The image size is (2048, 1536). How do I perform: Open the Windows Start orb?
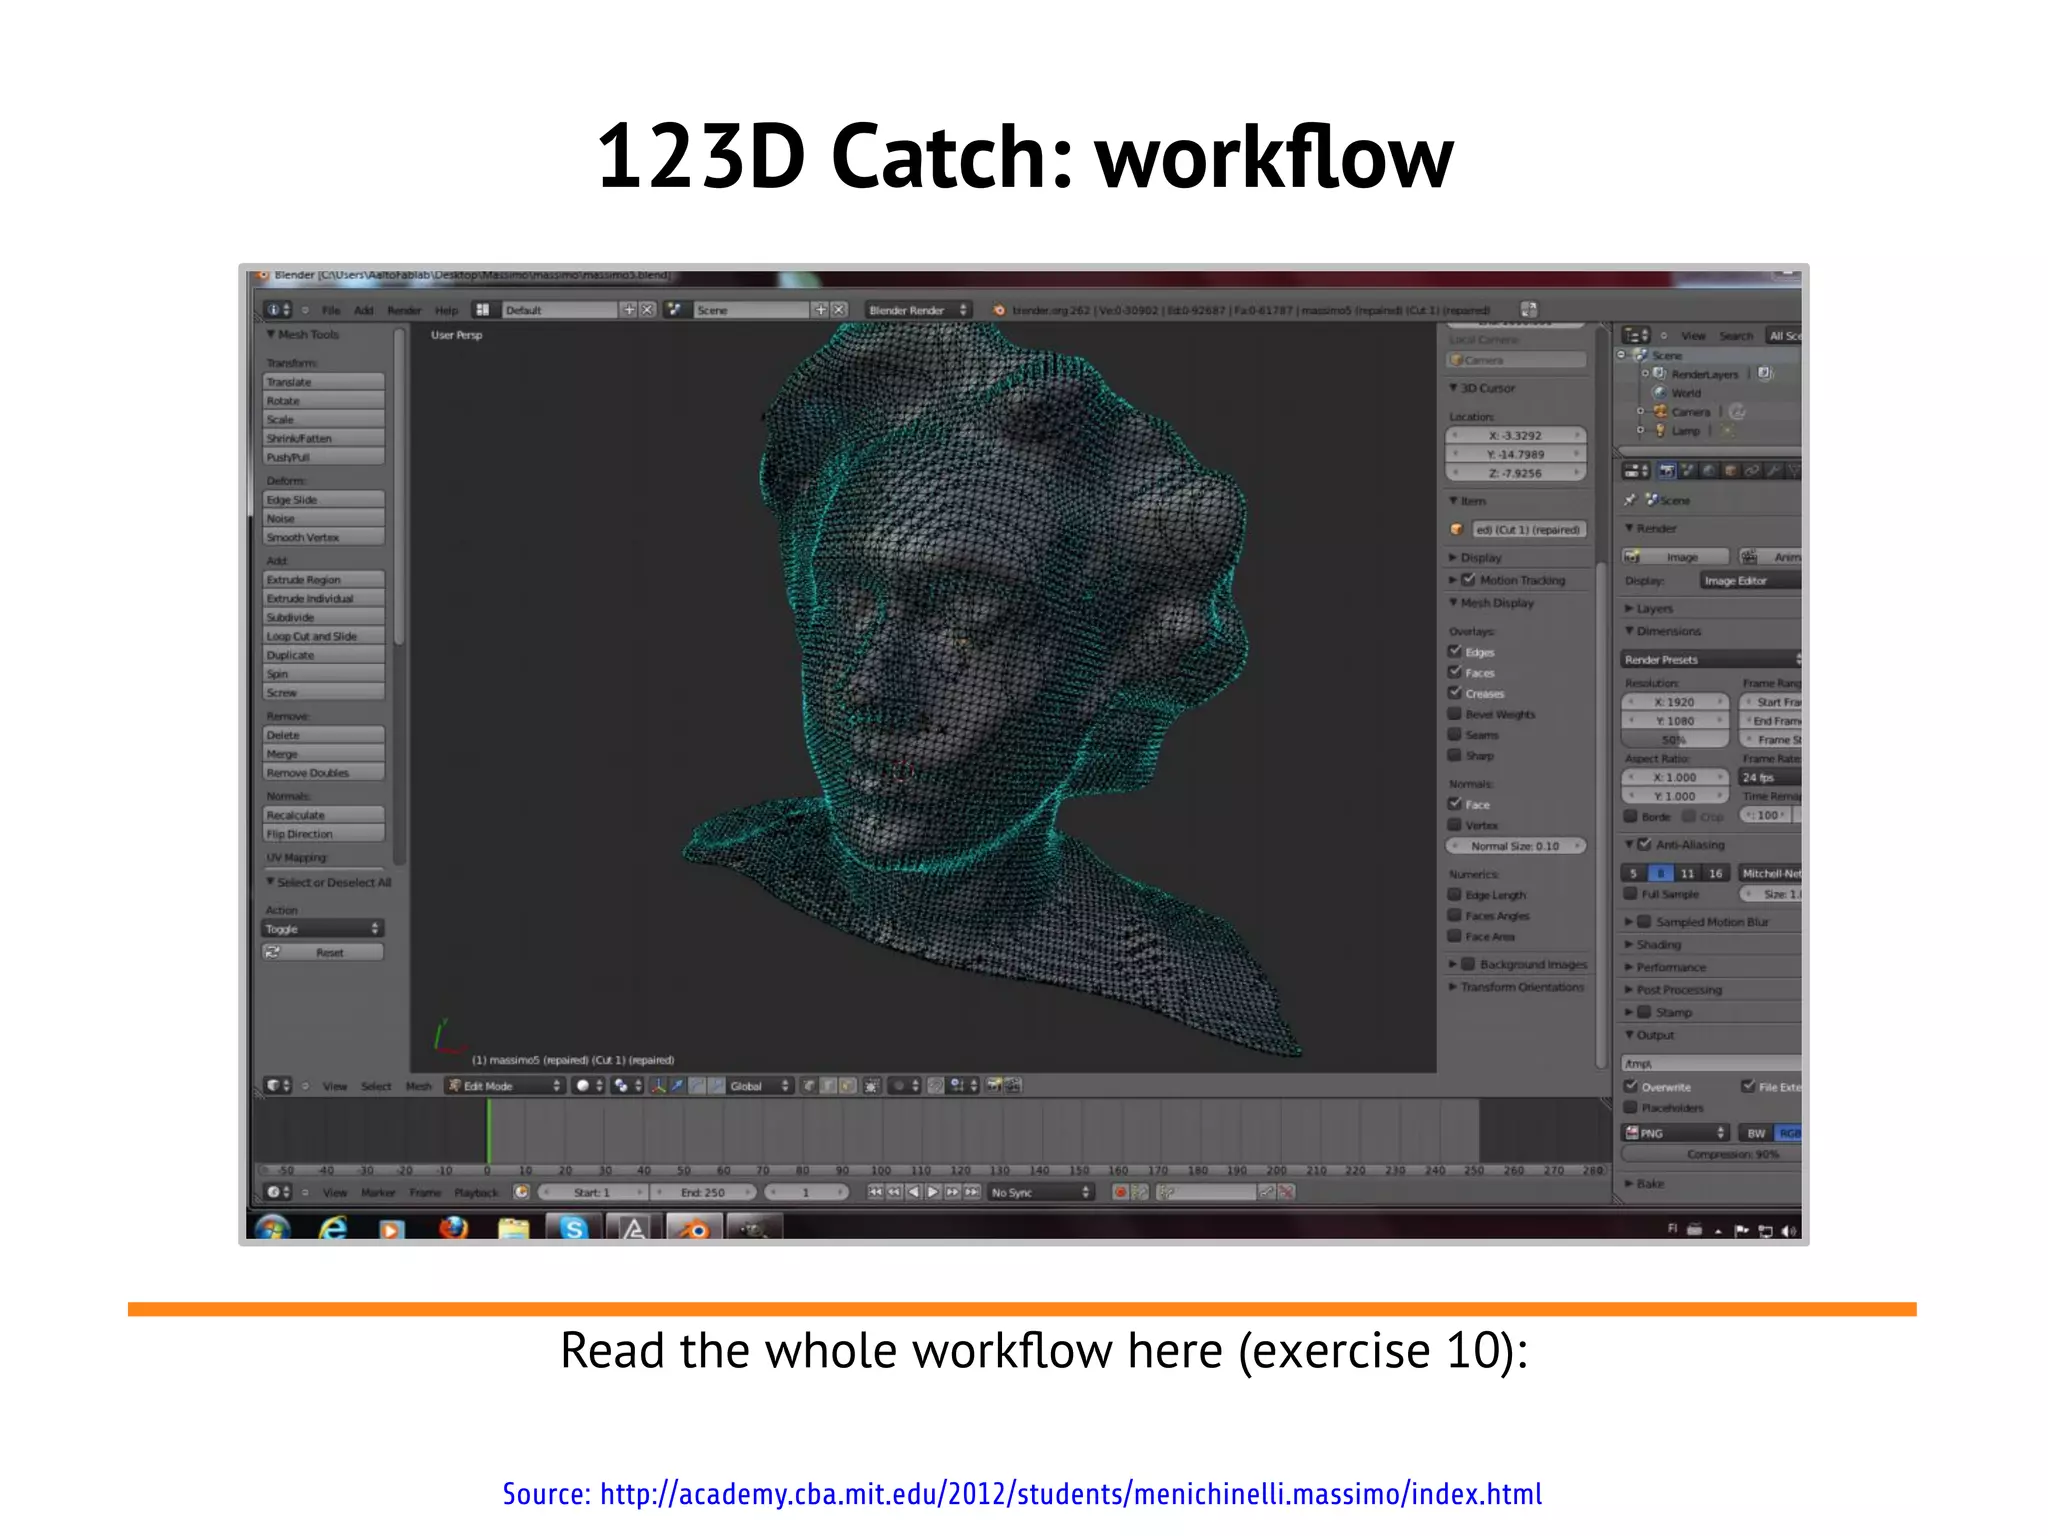pyautogui.click(x=273, y=1228)
